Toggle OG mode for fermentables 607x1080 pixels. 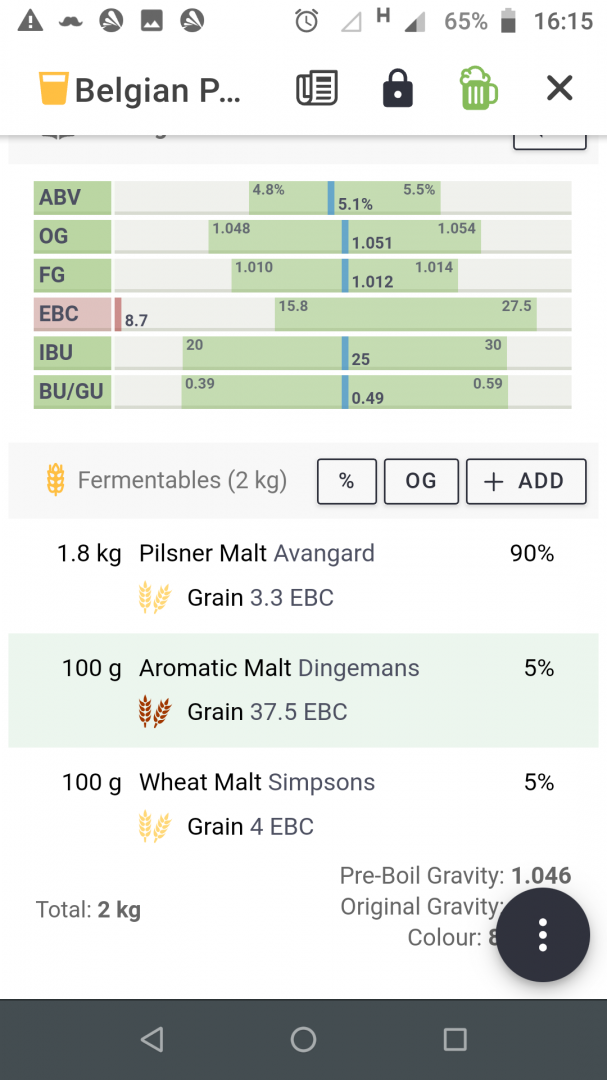pyautogui.click(x=421, y=481)
